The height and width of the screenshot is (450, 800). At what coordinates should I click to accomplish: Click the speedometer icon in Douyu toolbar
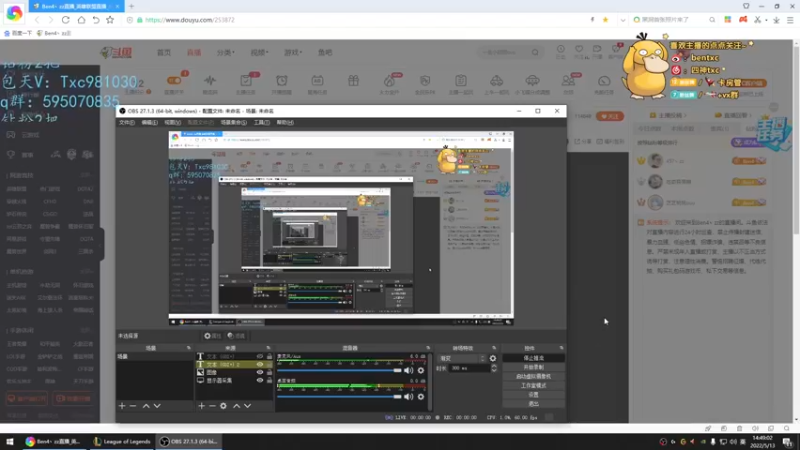(604, 81)
